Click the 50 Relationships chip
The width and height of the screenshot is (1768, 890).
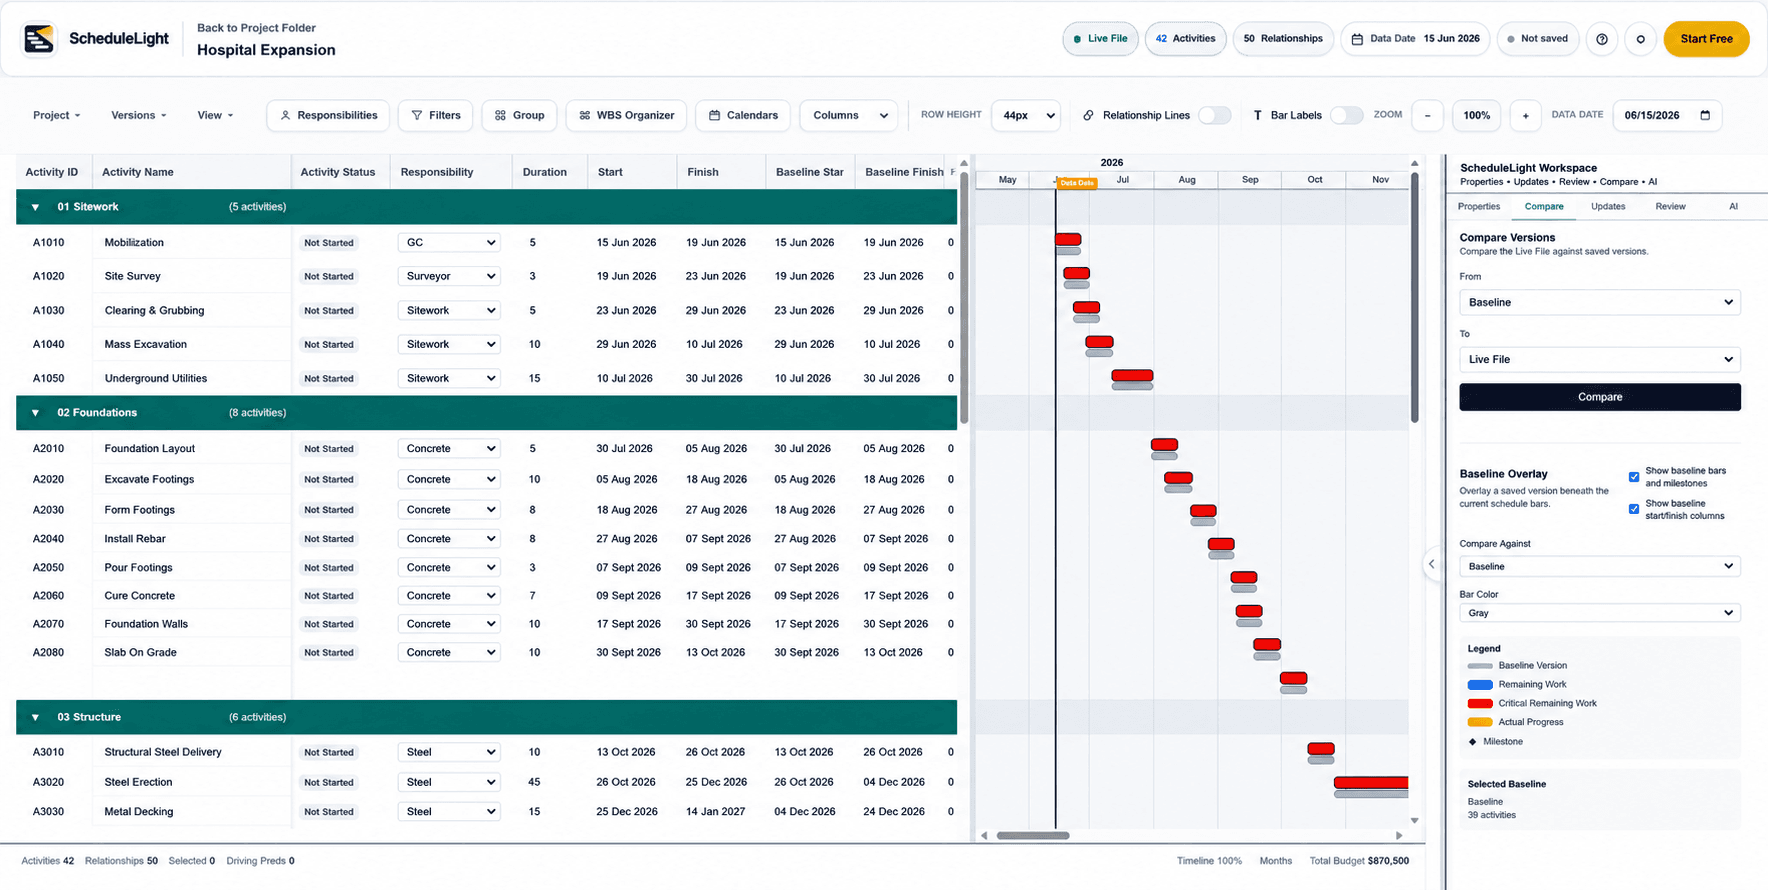1283,39
